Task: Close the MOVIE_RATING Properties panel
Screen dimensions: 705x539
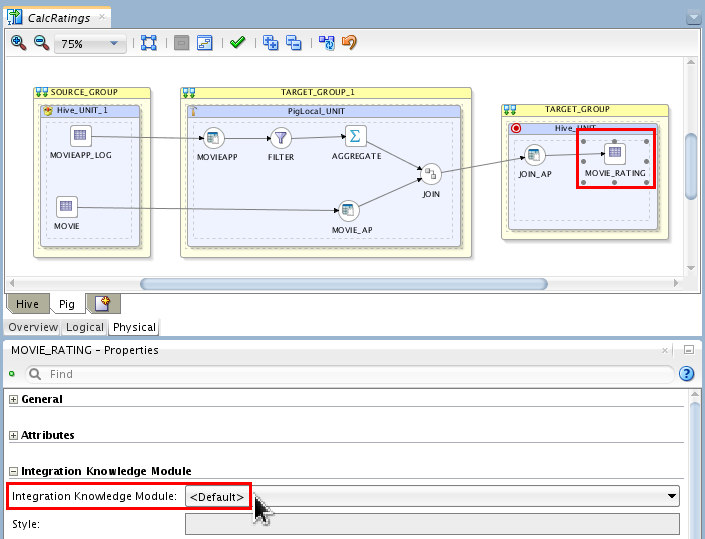Action: (665, 350)
